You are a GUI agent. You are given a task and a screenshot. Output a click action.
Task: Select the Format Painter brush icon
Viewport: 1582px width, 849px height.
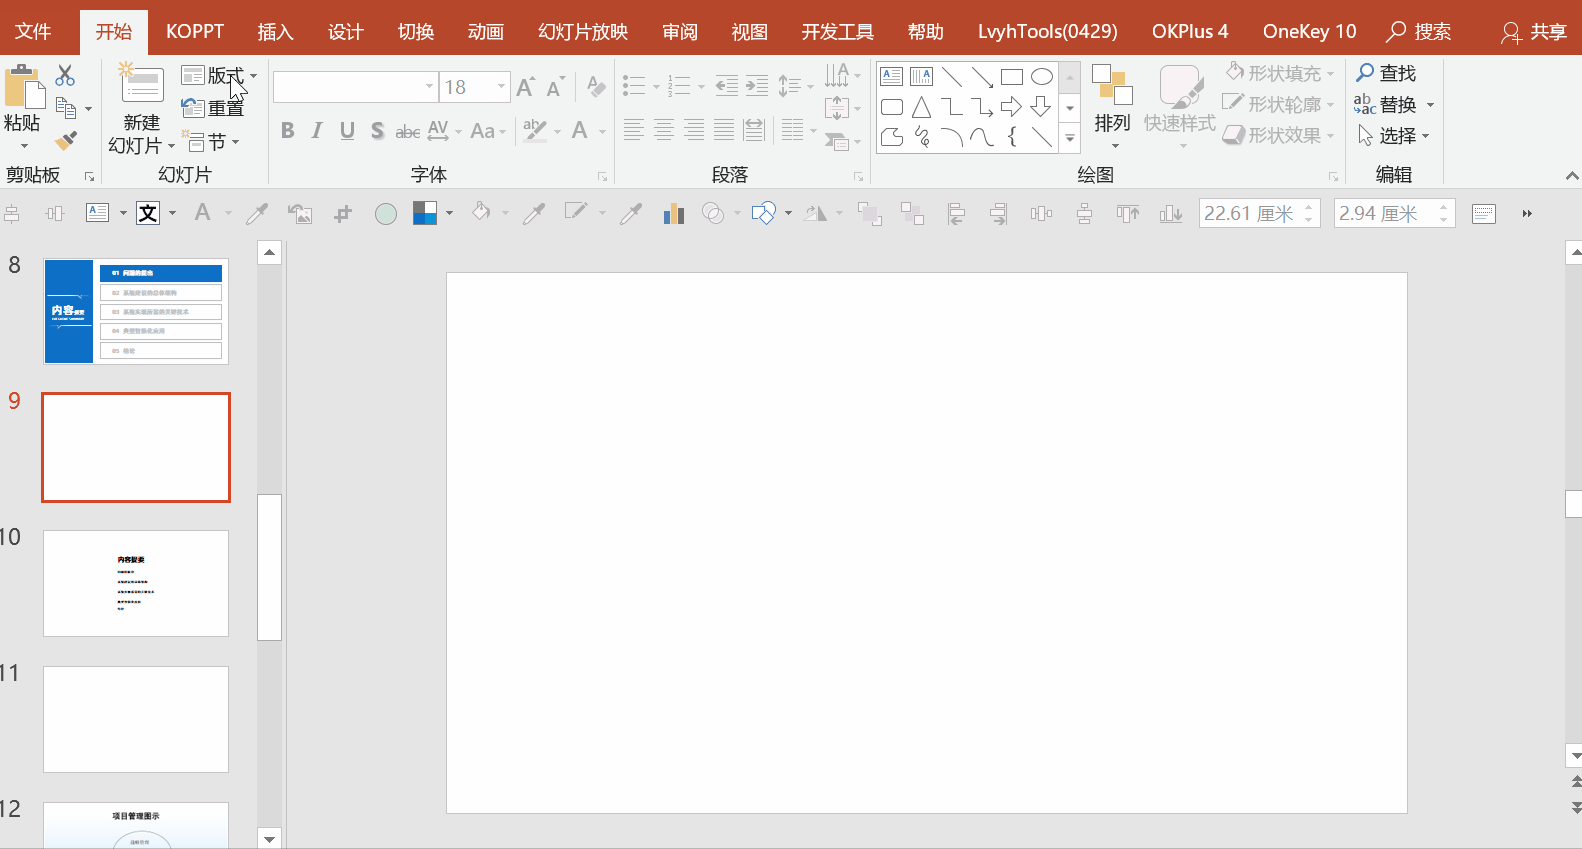(66, 141)
